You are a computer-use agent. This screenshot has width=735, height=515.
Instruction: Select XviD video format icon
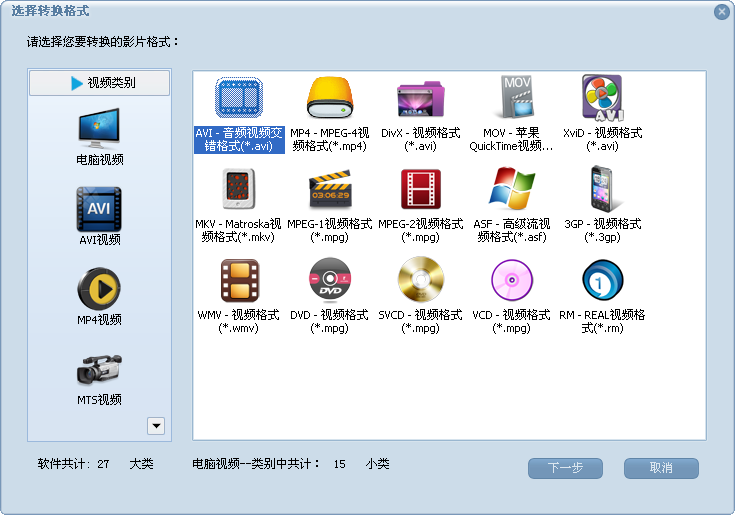601,99
